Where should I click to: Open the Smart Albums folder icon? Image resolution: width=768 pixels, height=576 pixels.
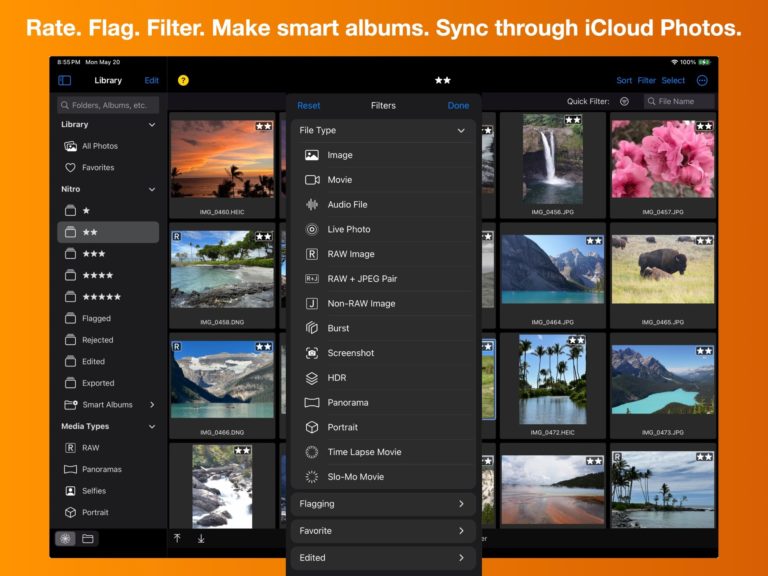coord(71,405)
